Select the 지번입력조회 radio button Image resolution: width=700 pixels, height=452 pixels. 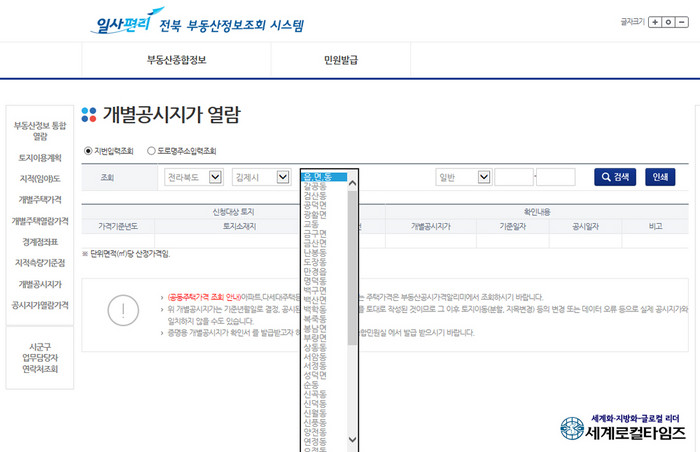coord(88,151)
